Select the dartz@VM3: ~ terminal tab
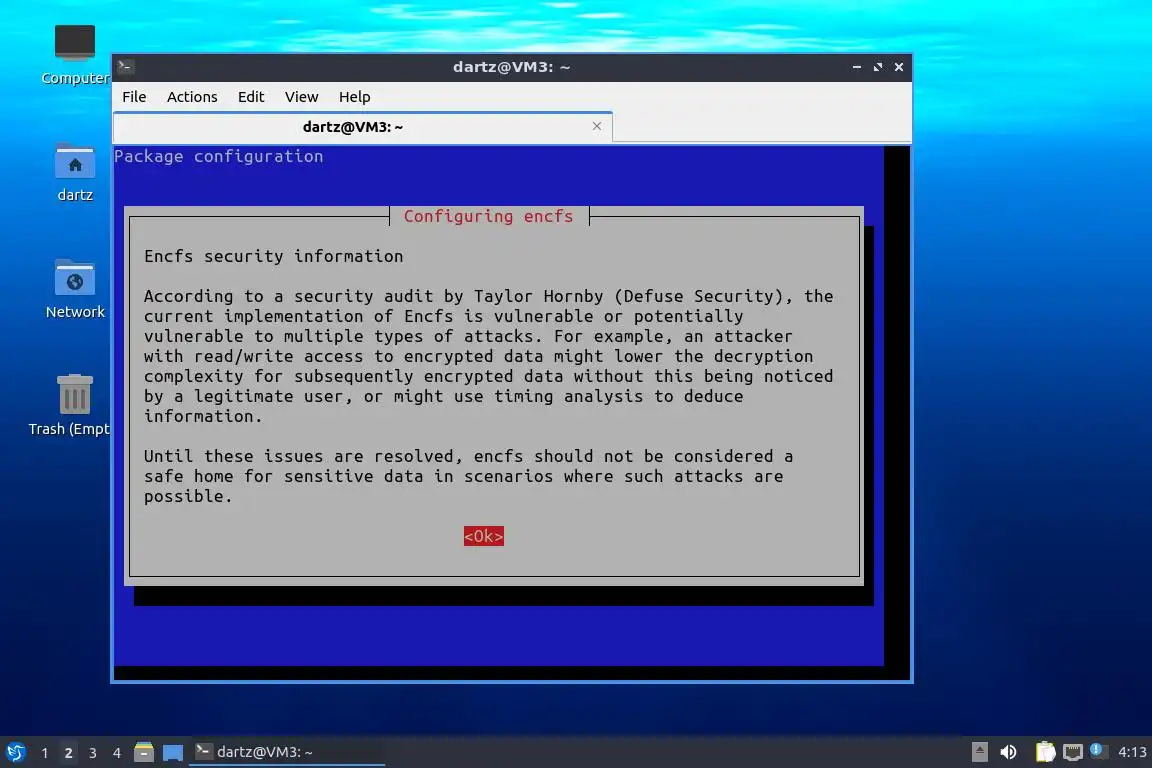Image resolution: width=1152 pixels, height=768 pixels. tap(362, 127)
